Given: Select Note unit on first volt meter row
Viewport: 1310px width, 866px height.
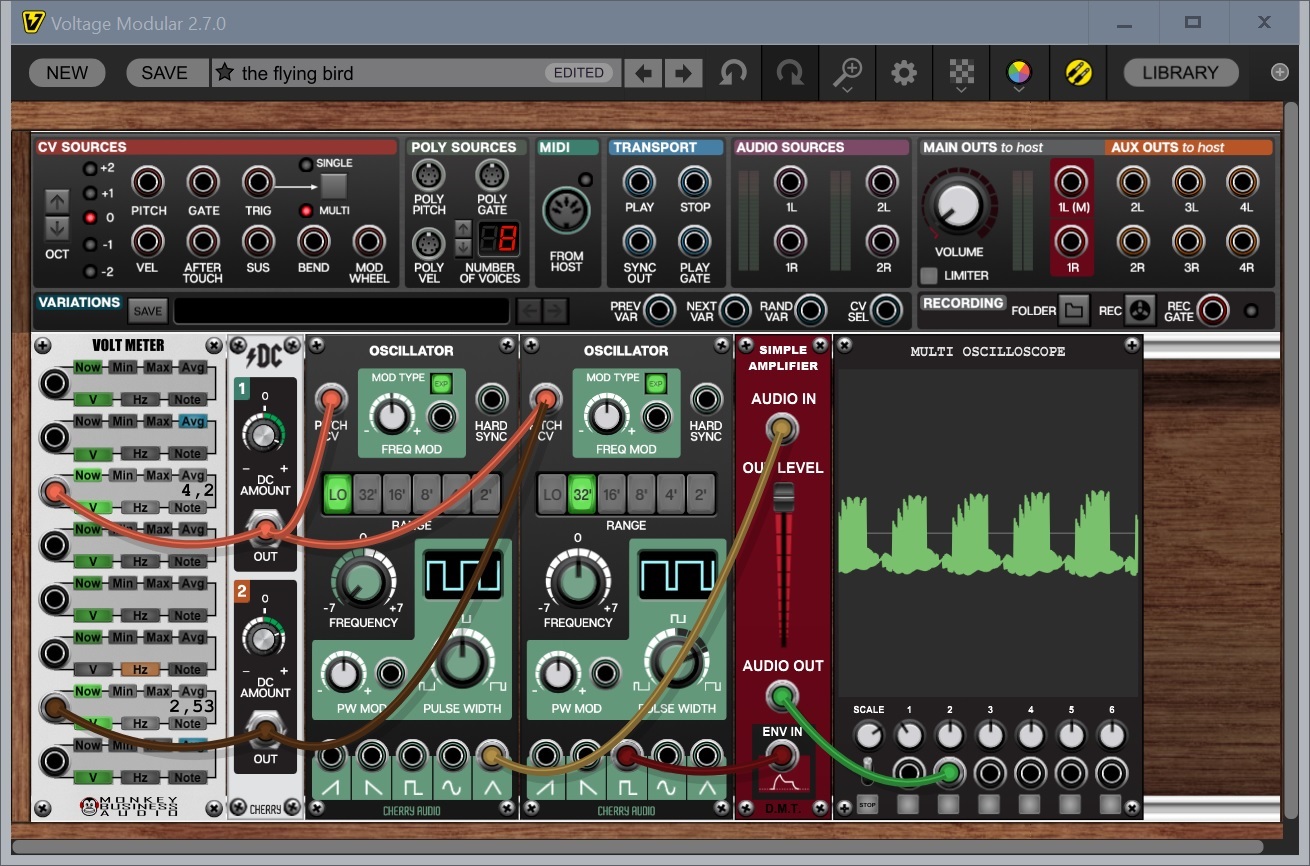Looking at the screenshot, I should tap(187, 399).
